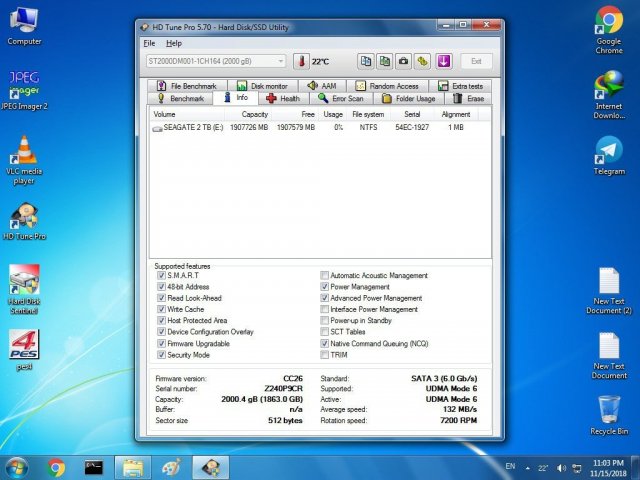Open VLC media player desktop icon
The height and width of the screenshot is (480, 640).
pos(23,158)
